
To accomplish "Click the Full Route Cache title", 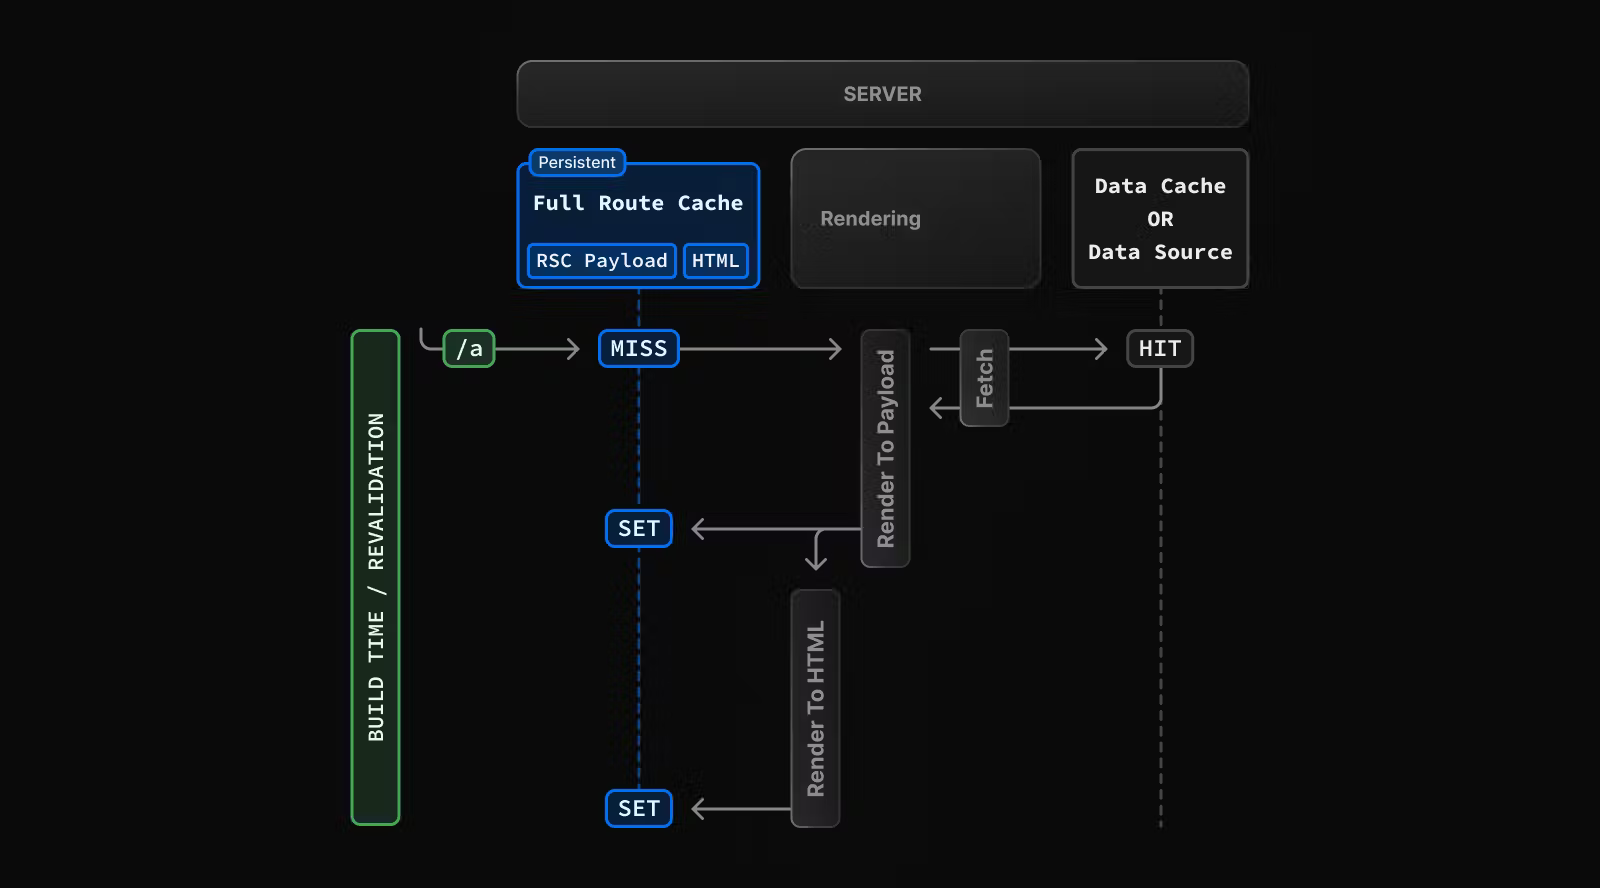I will click(637, 203).
